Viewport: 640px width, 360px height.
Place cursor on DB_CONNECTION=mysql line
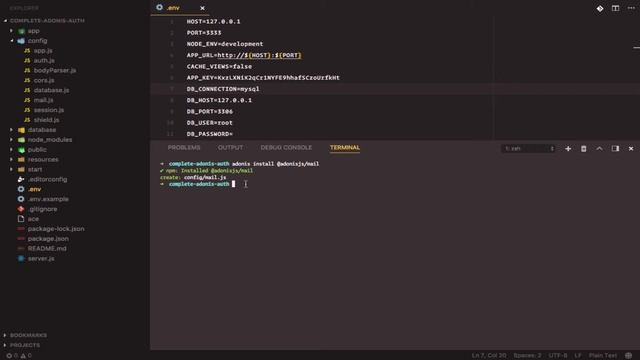click(223, 89)
